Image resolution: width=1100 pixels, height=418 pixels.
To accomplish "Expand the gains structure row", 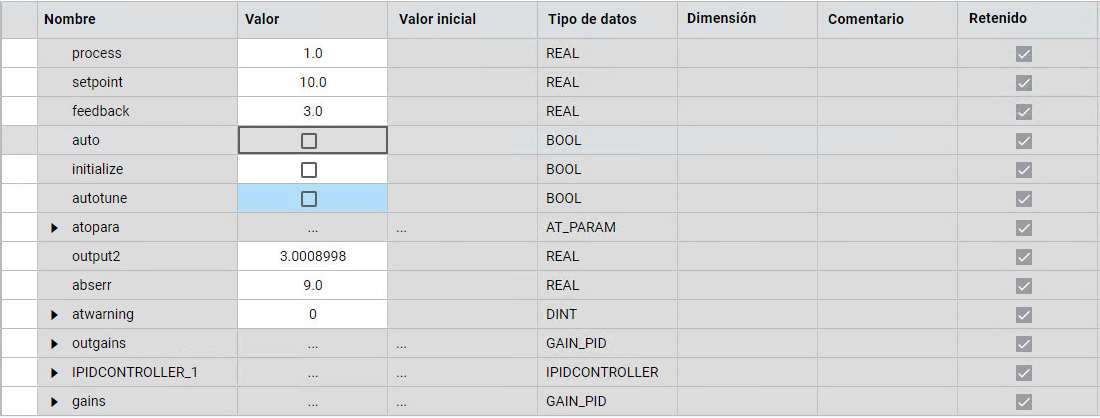I will coord(55,402).
